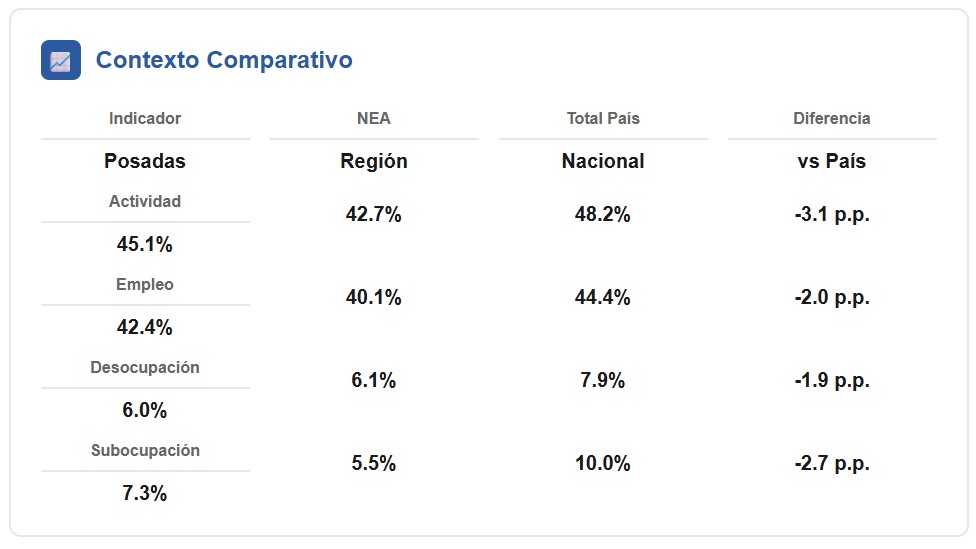Image resolution: width=976 pixels, height=549 pixels.
Task: Click the 45.1% Posadas activity value
Action: click(145, 244)
